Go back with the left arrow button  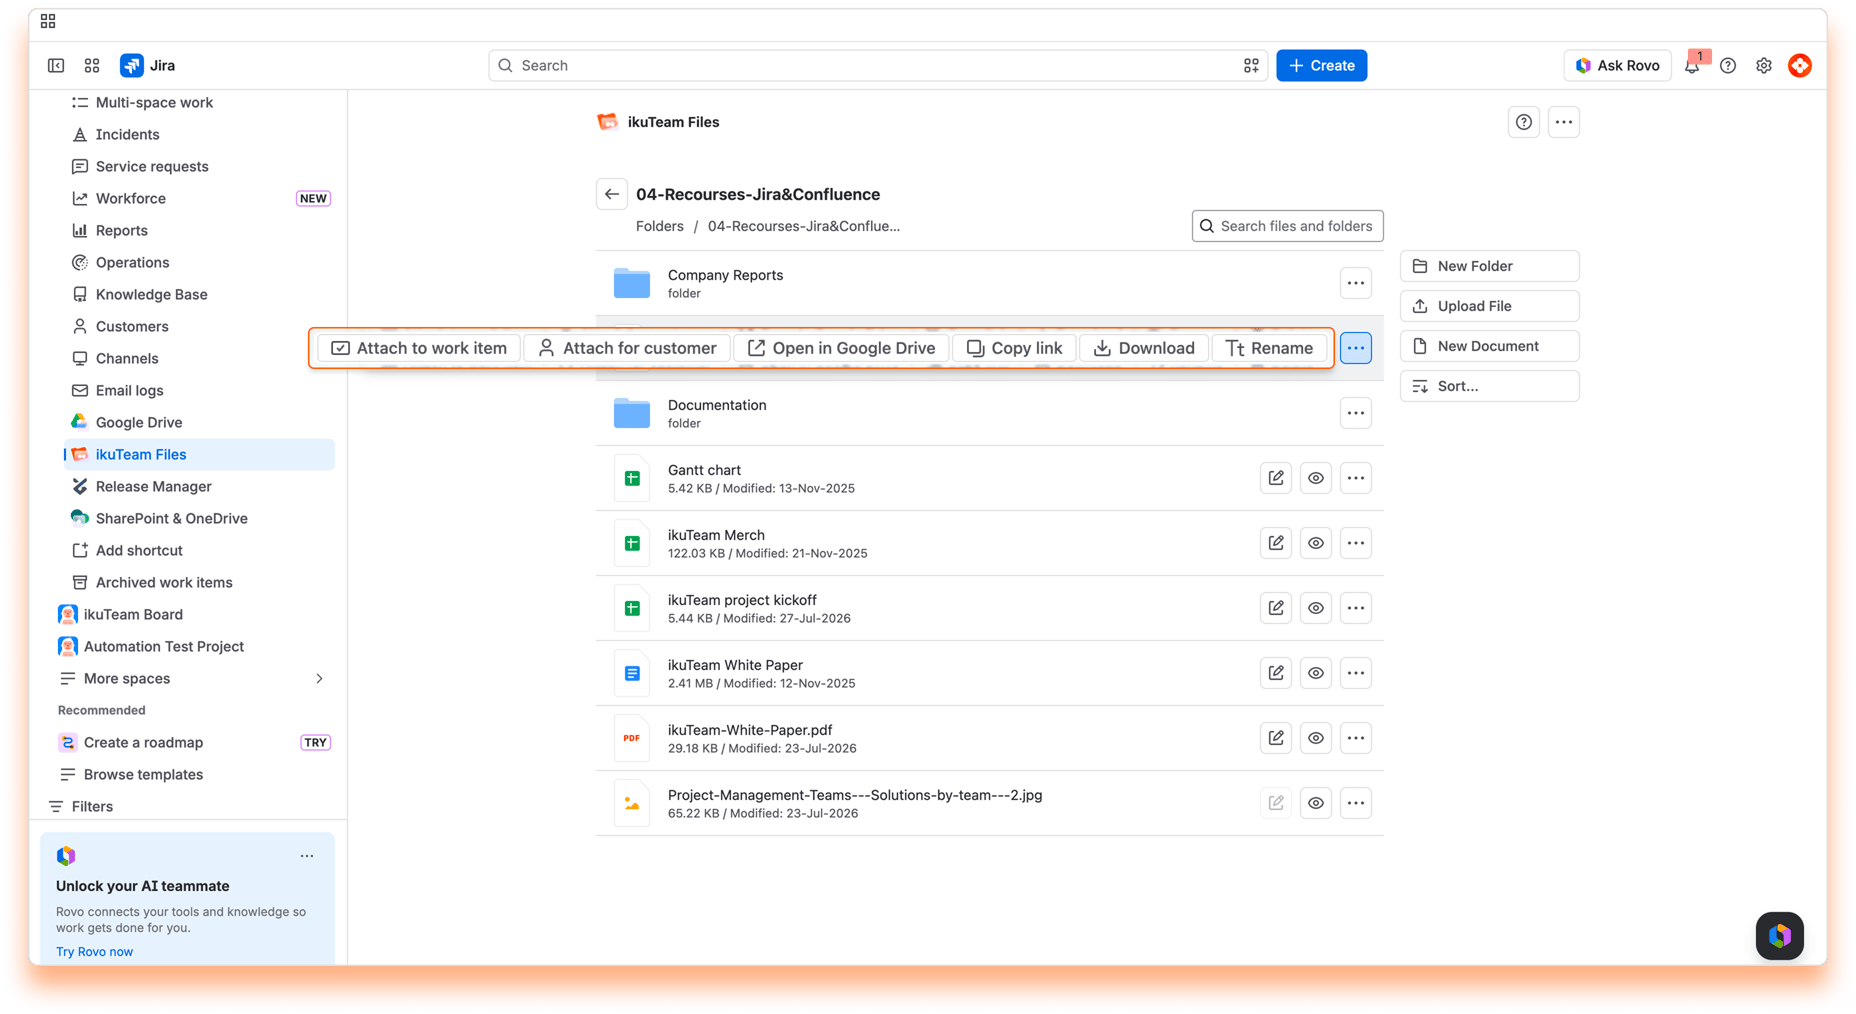(x=612, y=194)
